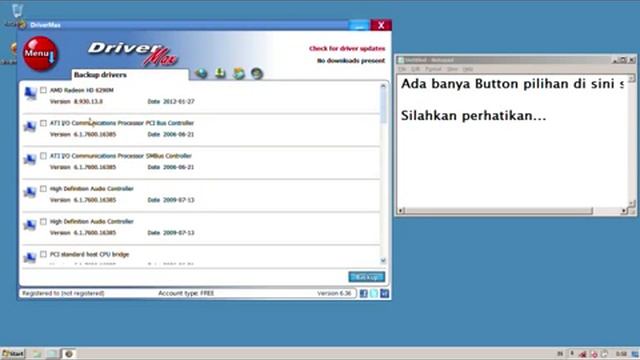
Task: Open DriverMax Twitter icon in status bar
Action: (x=374, y=293)
